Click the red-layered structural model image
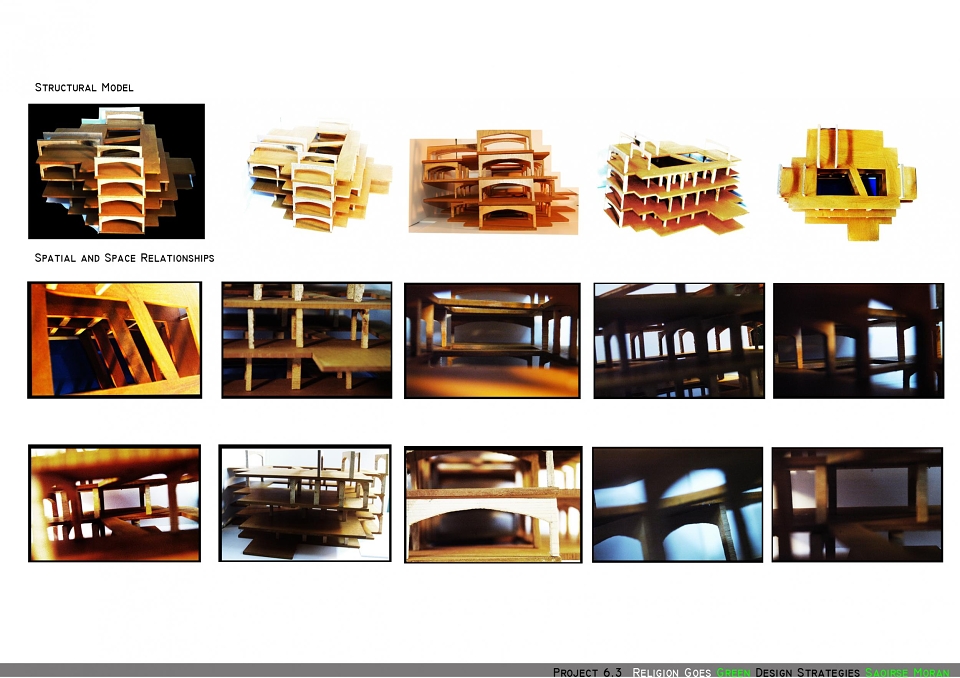The height and width of the screenshot is (678, 960). (677, 183)
